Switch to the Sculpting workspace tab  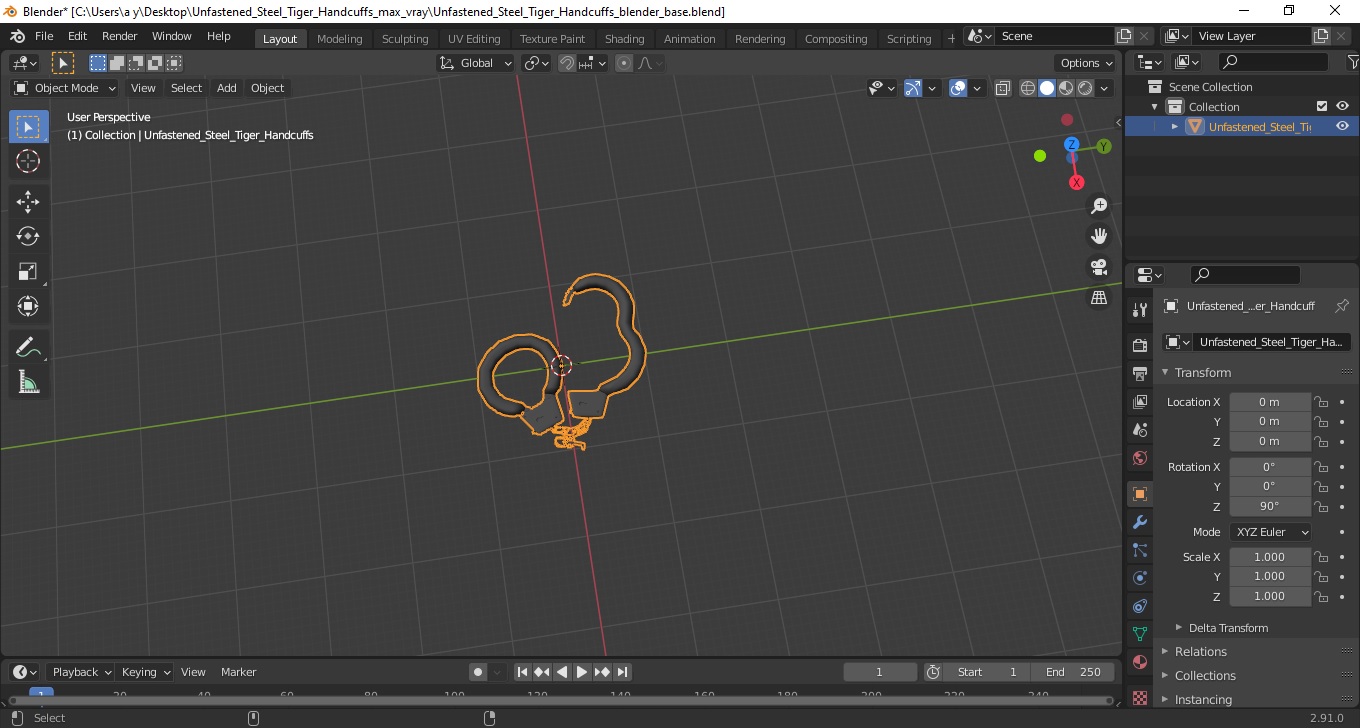405,39
